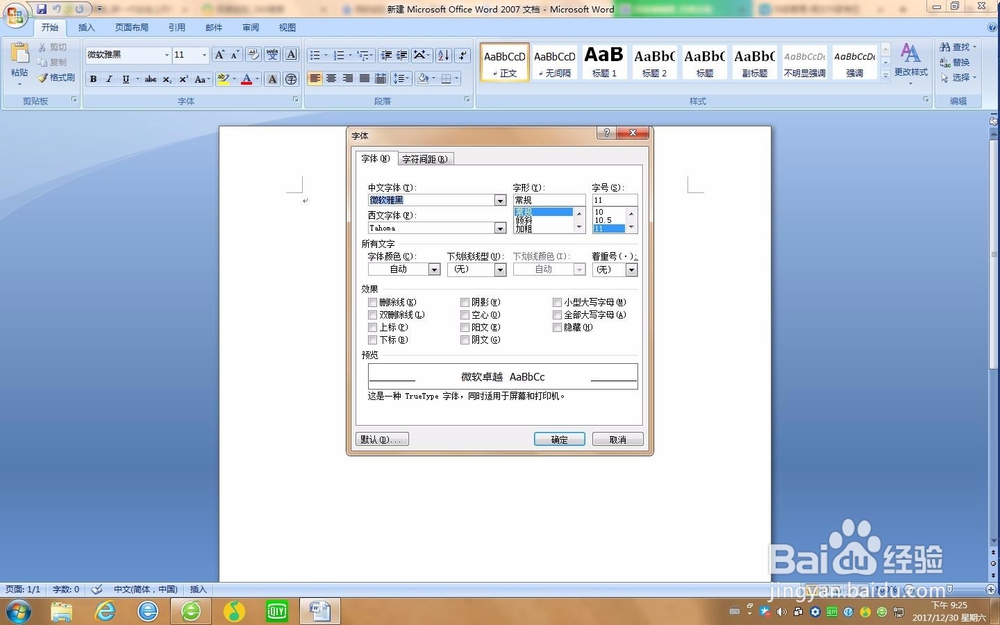Click the 默认 default button
Image resolution: width=1000 pixels, height=625 pixels.
tap(381, 438)
